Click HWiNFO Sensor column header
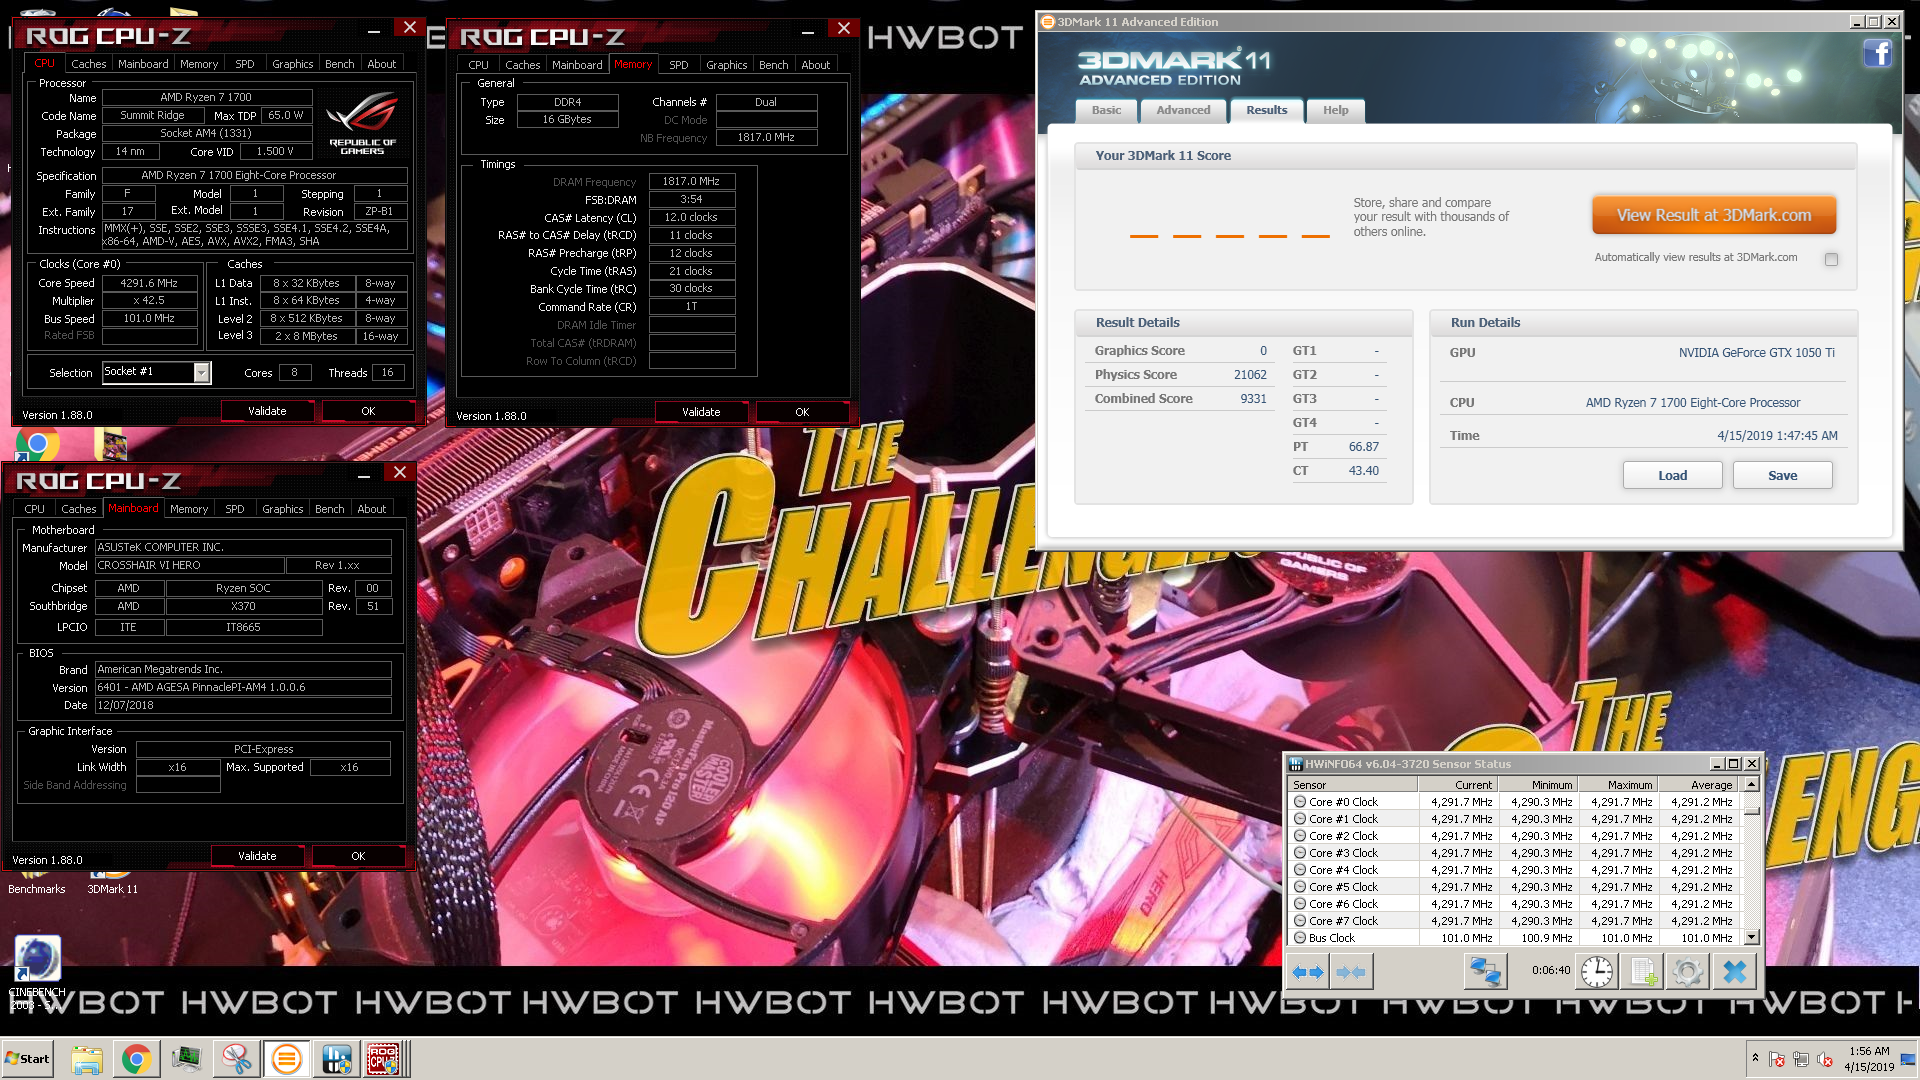 [x=1354, y=785]
